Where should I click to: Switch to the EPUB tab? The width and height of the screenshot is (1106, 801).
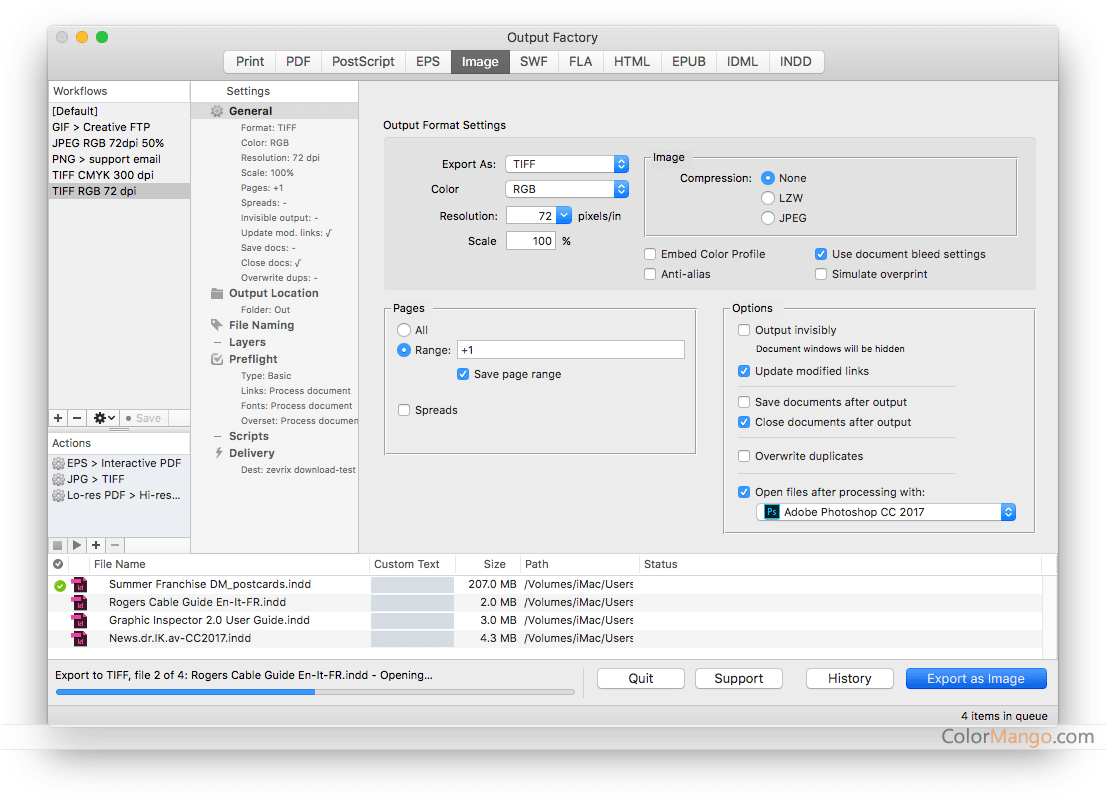coord(688,61)
